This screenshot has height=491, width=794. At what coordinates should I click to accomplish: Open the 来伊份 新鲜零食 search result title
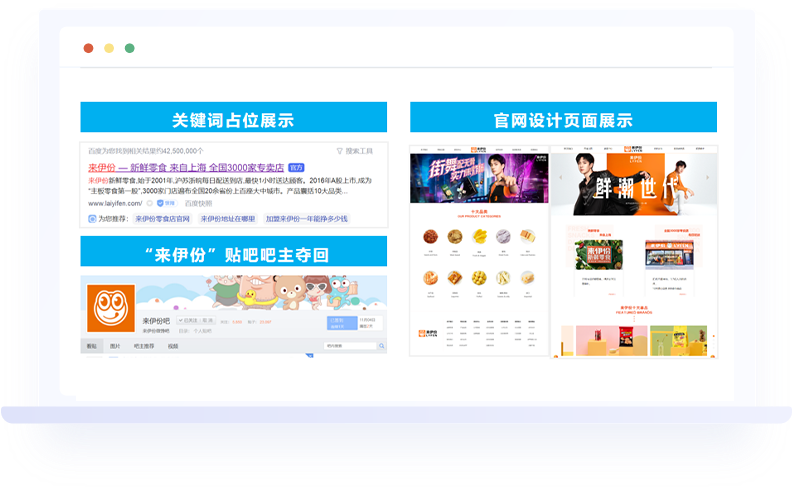click(186, 167)
